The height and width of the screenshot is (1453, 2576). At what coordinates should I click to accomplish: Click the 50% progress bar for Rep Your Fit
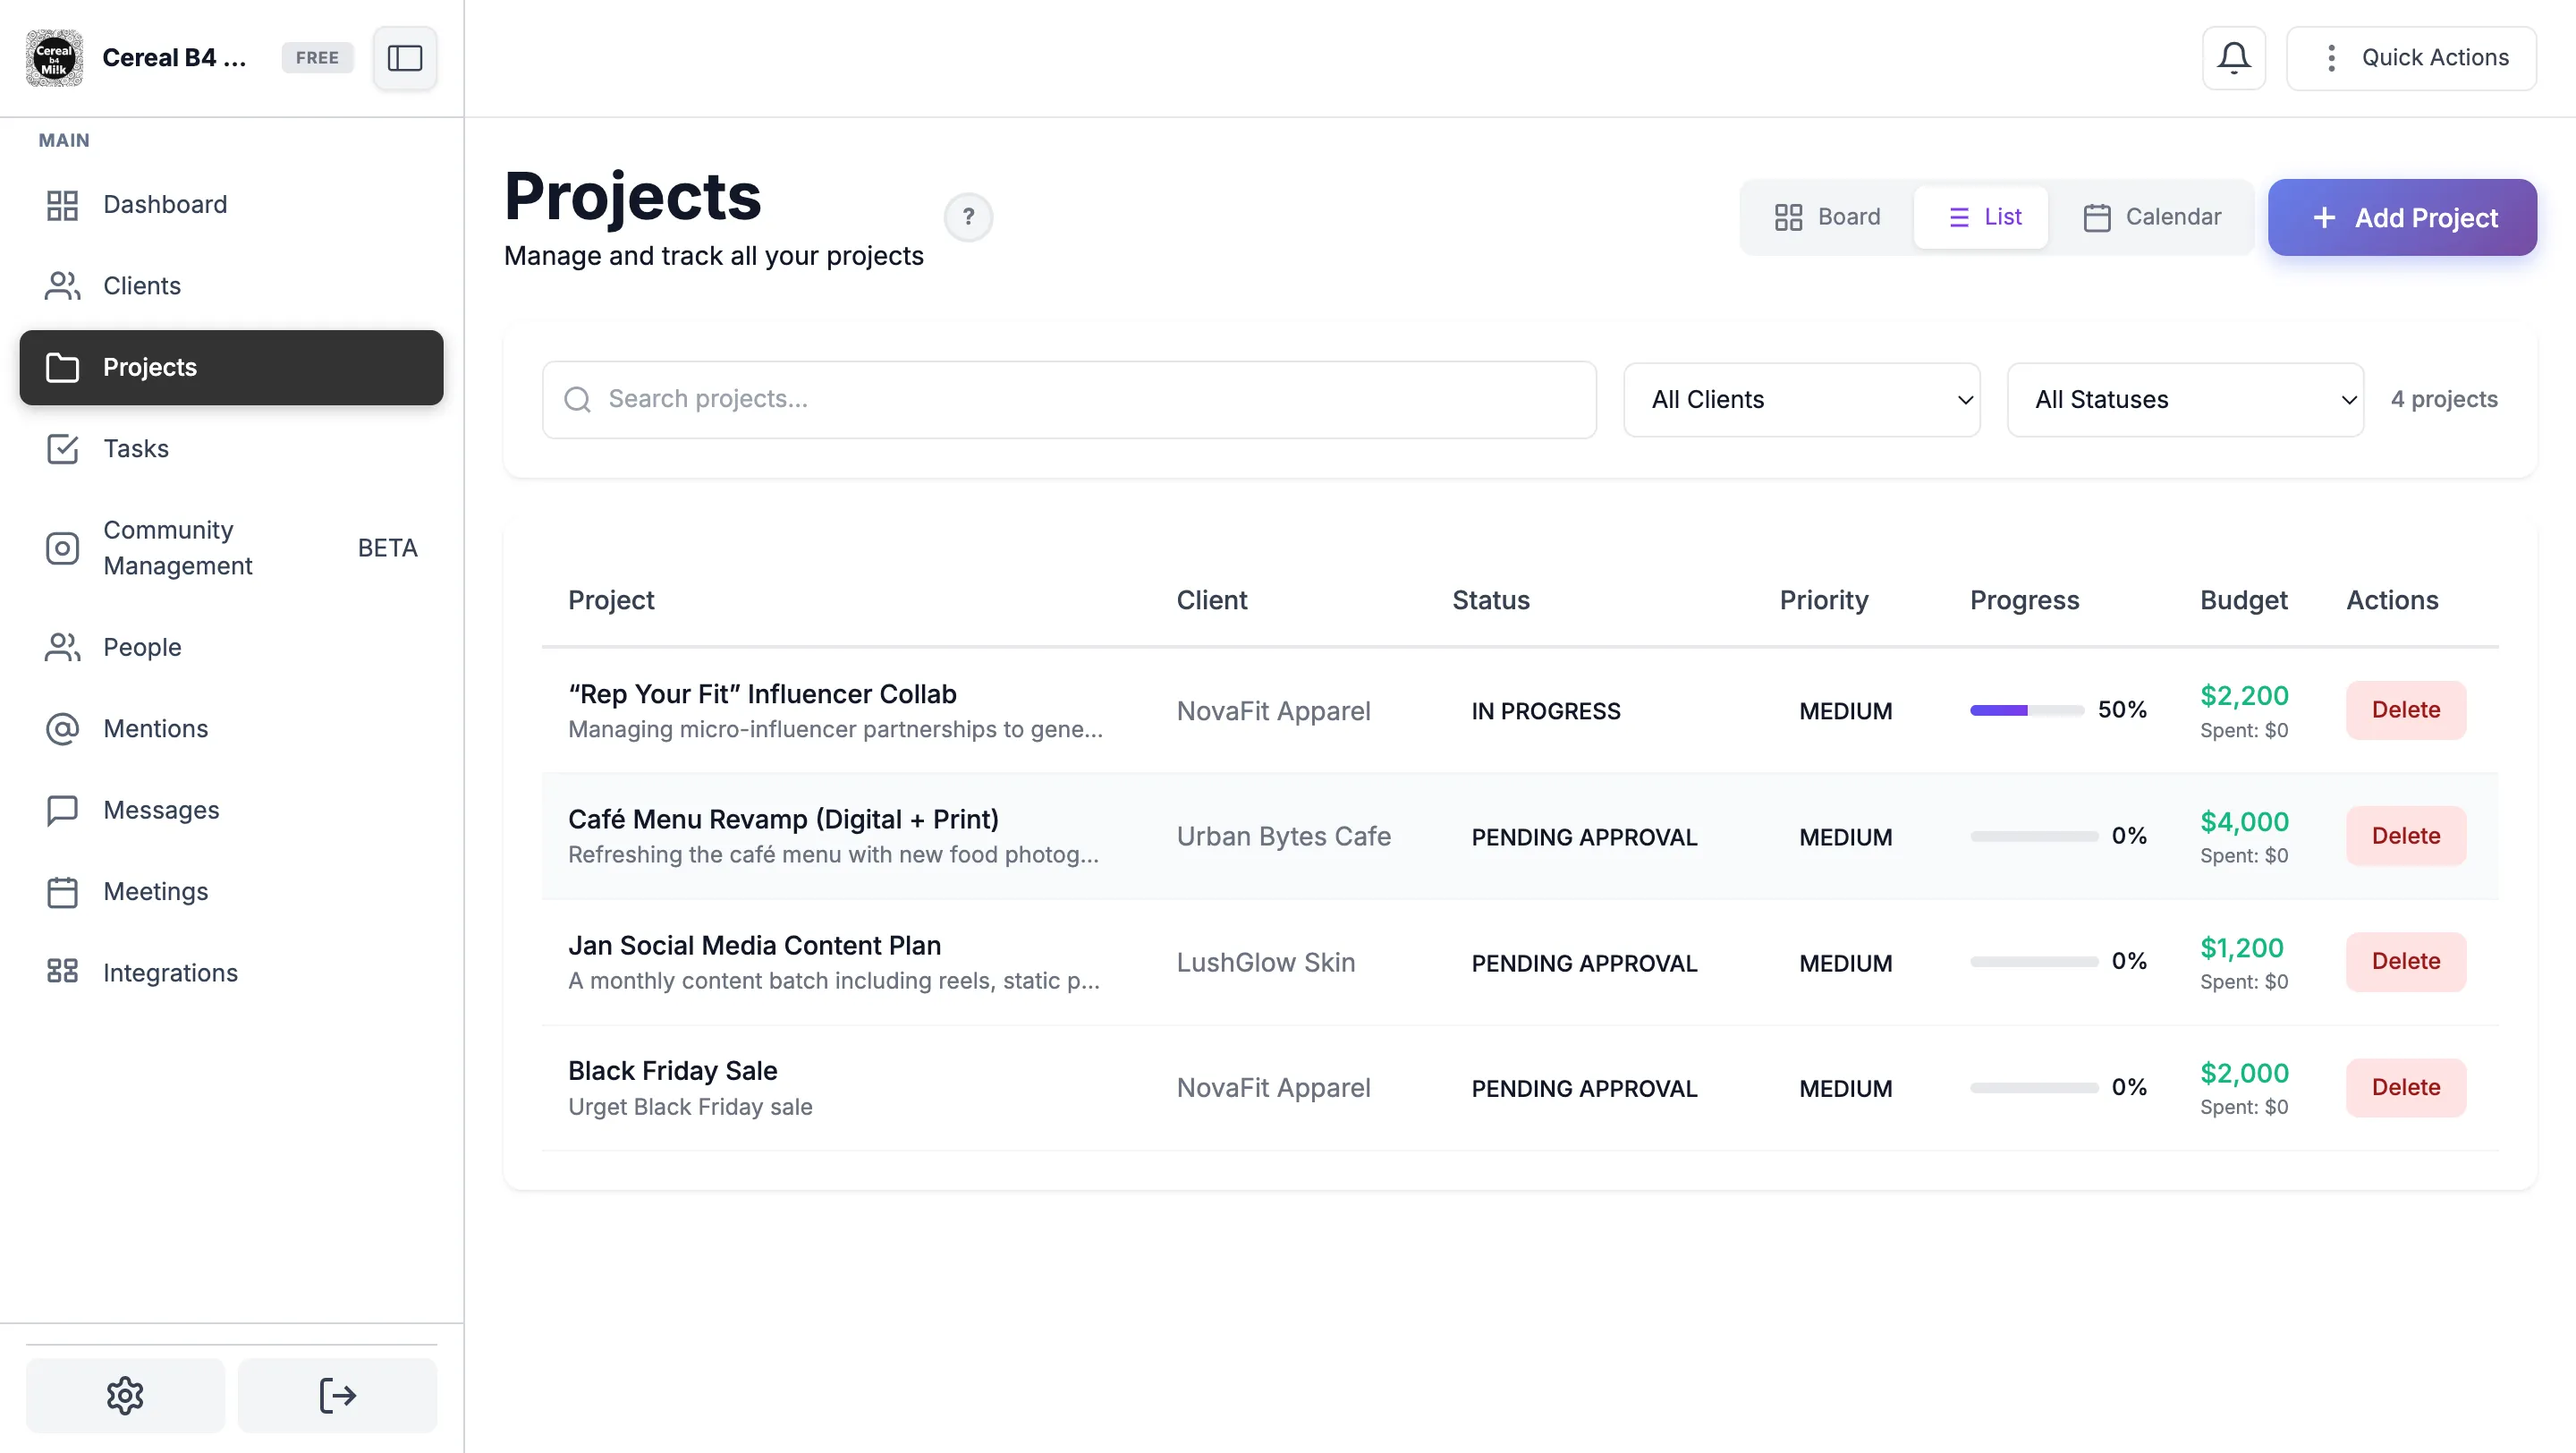[x=2026, y=710]
